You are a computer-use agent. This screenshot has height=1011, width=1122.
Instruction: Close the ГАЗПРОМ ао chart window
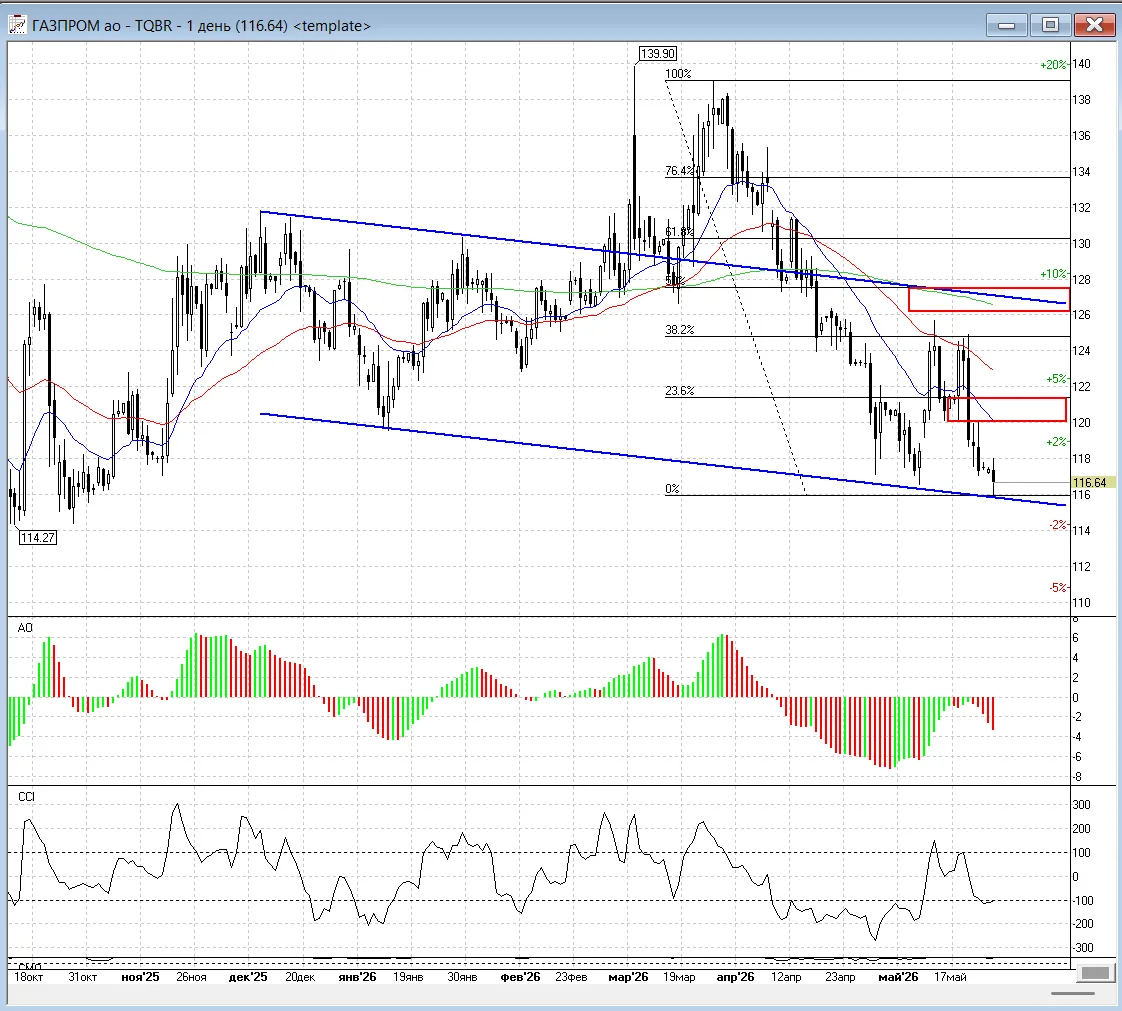pyautogui.click(x=1094, y=25)
